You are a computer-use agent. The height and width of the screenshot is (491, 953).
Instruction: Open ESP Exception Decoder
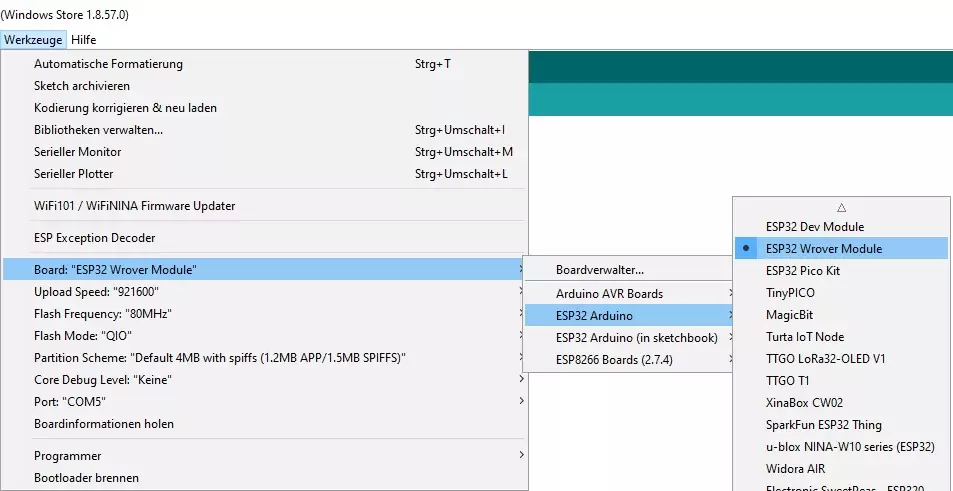click(x=265, y=238)
